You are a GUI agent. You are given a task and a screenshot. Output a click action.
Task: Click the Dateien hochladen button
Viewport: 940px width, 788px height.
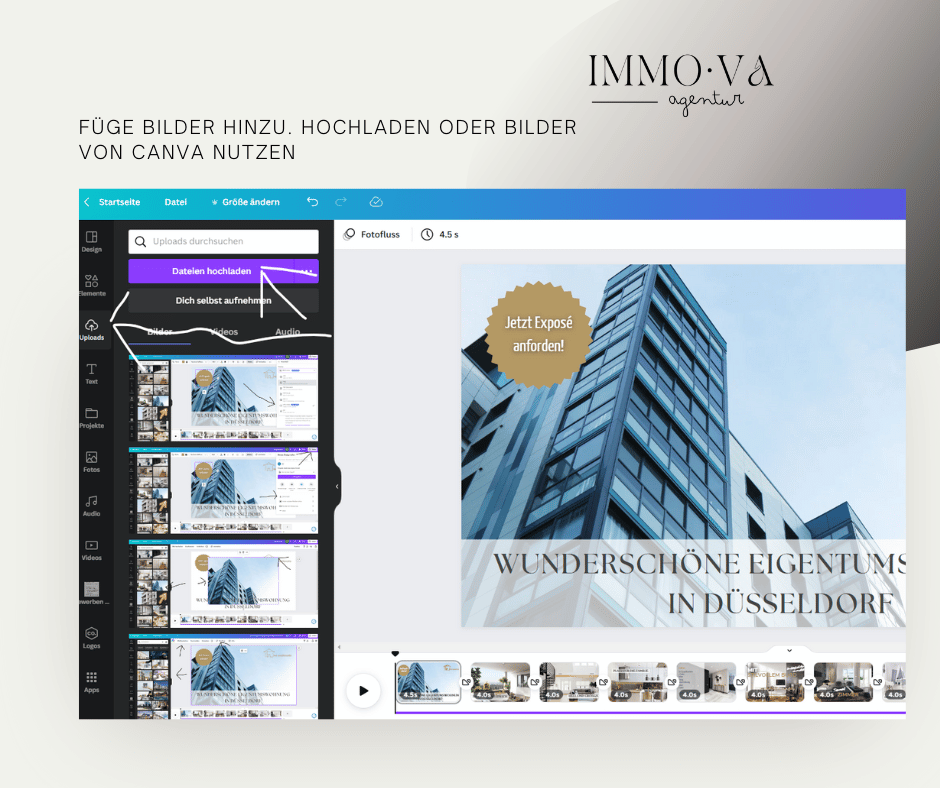pyautogui.click(x=211, y=271)
